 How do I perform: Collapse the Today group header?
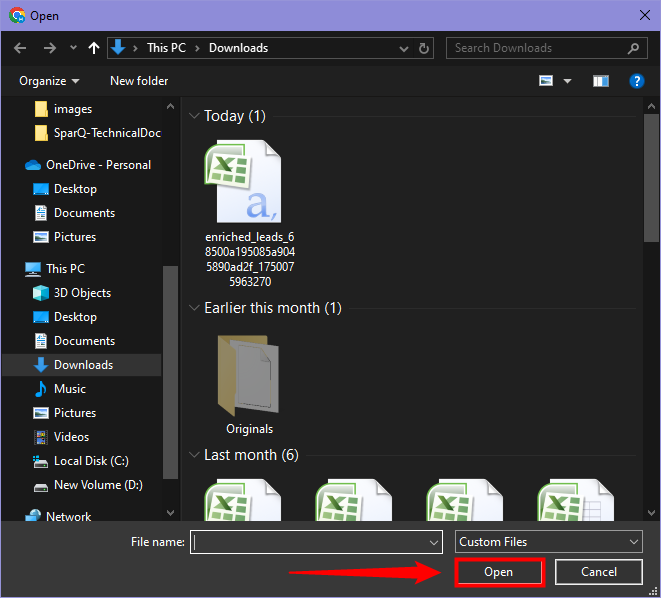tap(194, 116)
